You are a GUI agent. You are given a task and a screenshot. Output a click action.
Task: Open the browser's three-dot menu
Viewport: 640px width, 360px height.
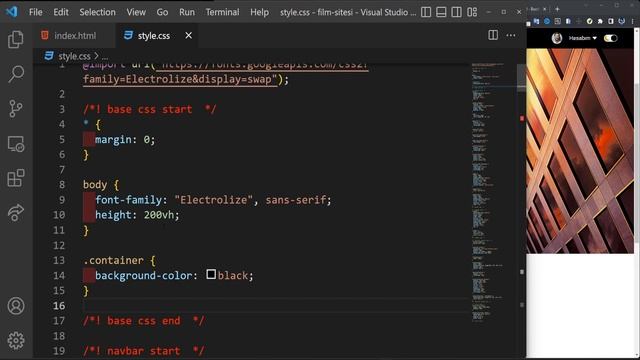click(632, 21)
